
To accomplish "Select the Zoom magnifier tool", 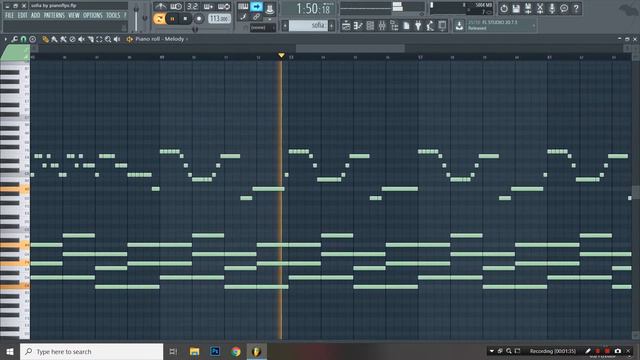I will point(108,39).
